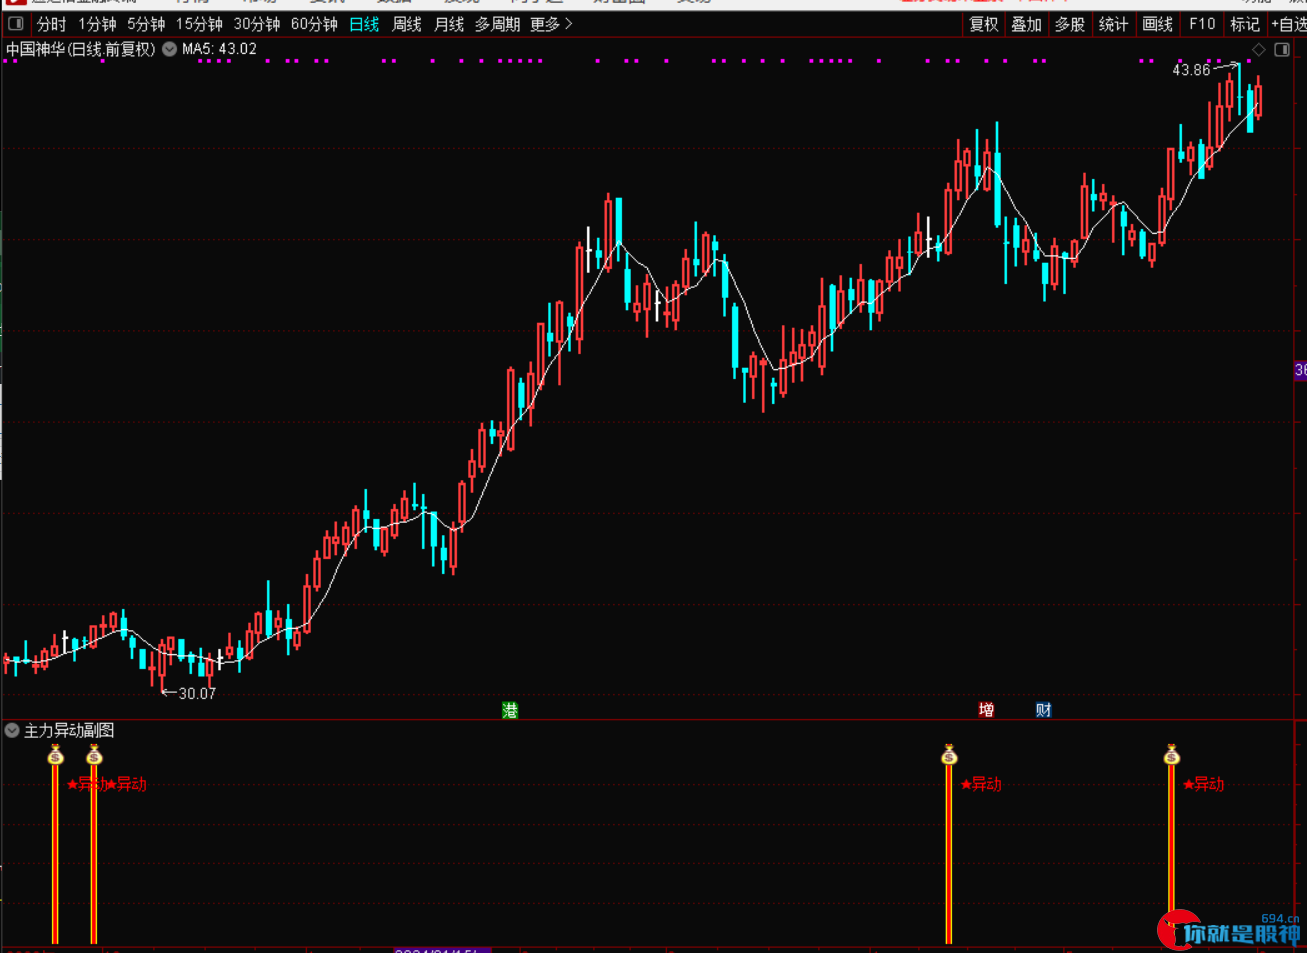Switch to the 月线 monthly chart tab

point(449,24)
